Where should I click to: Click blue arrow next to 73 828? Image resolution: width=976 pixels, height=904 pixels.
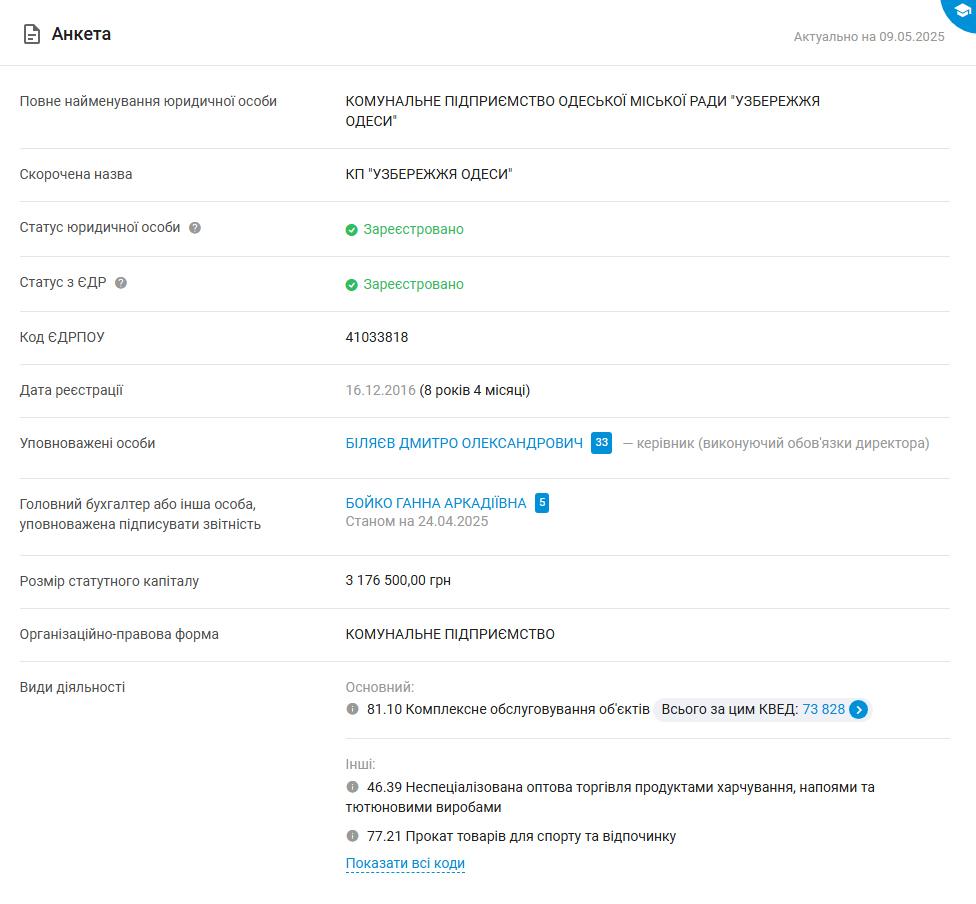pos(858,709)
